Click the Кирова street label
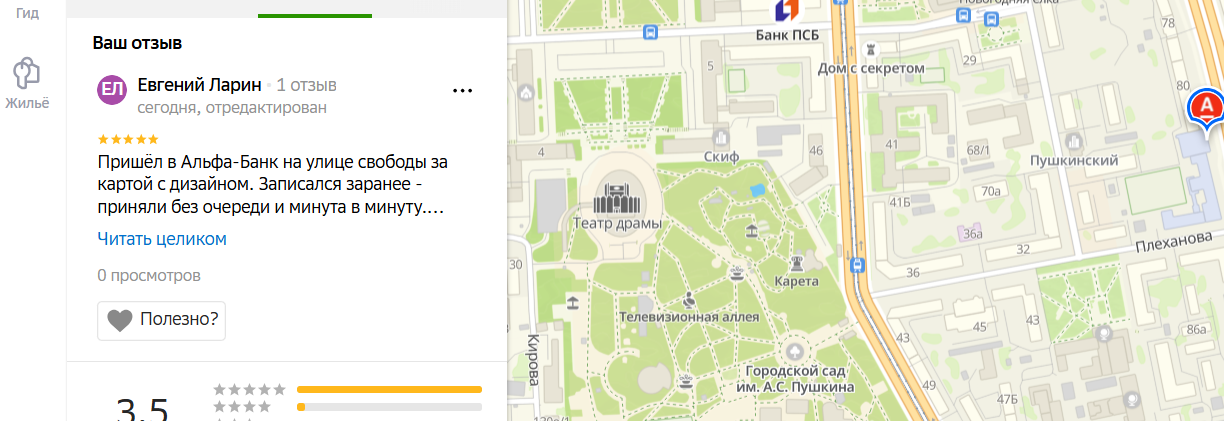 [532, 358]
